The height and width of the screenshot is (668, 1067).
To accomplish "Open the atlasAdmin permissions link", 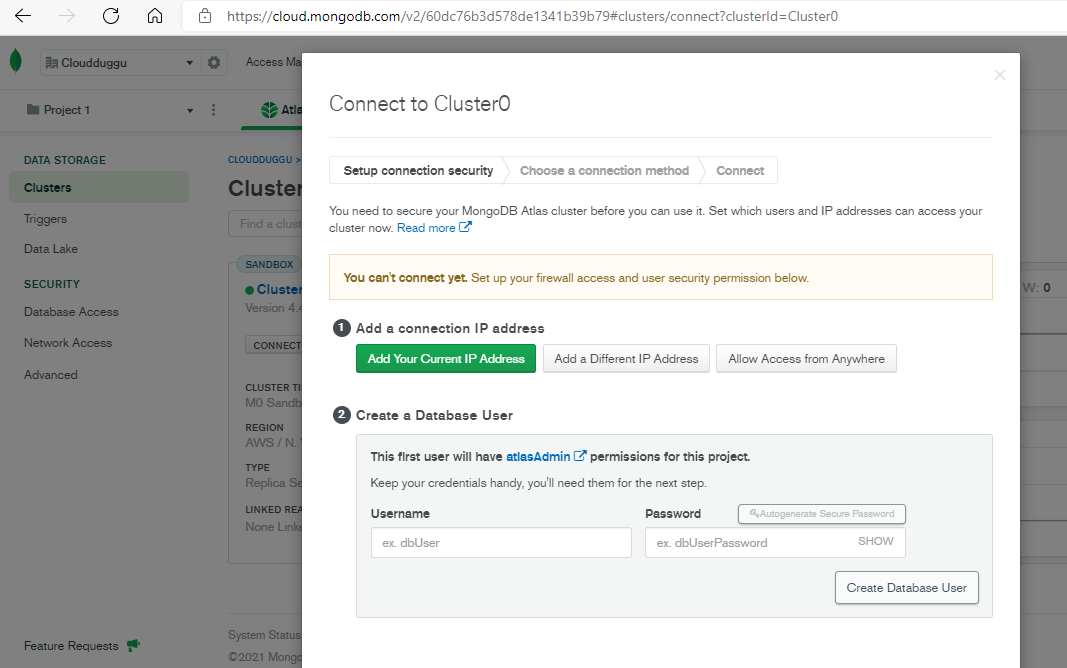I will (546, 456).
